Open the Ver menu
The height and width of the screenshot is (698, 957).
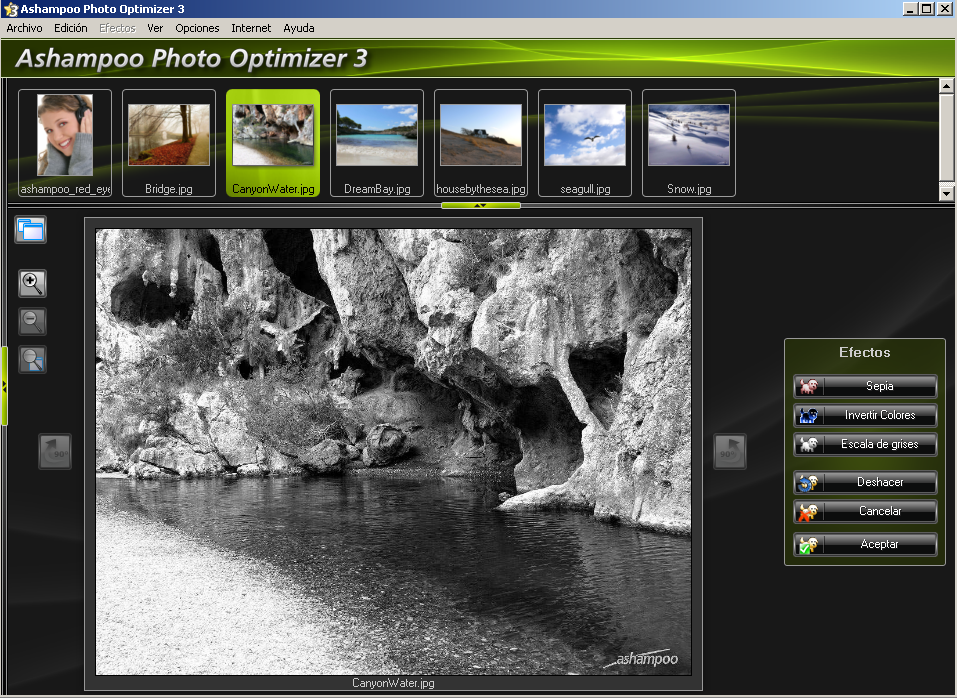155,28
